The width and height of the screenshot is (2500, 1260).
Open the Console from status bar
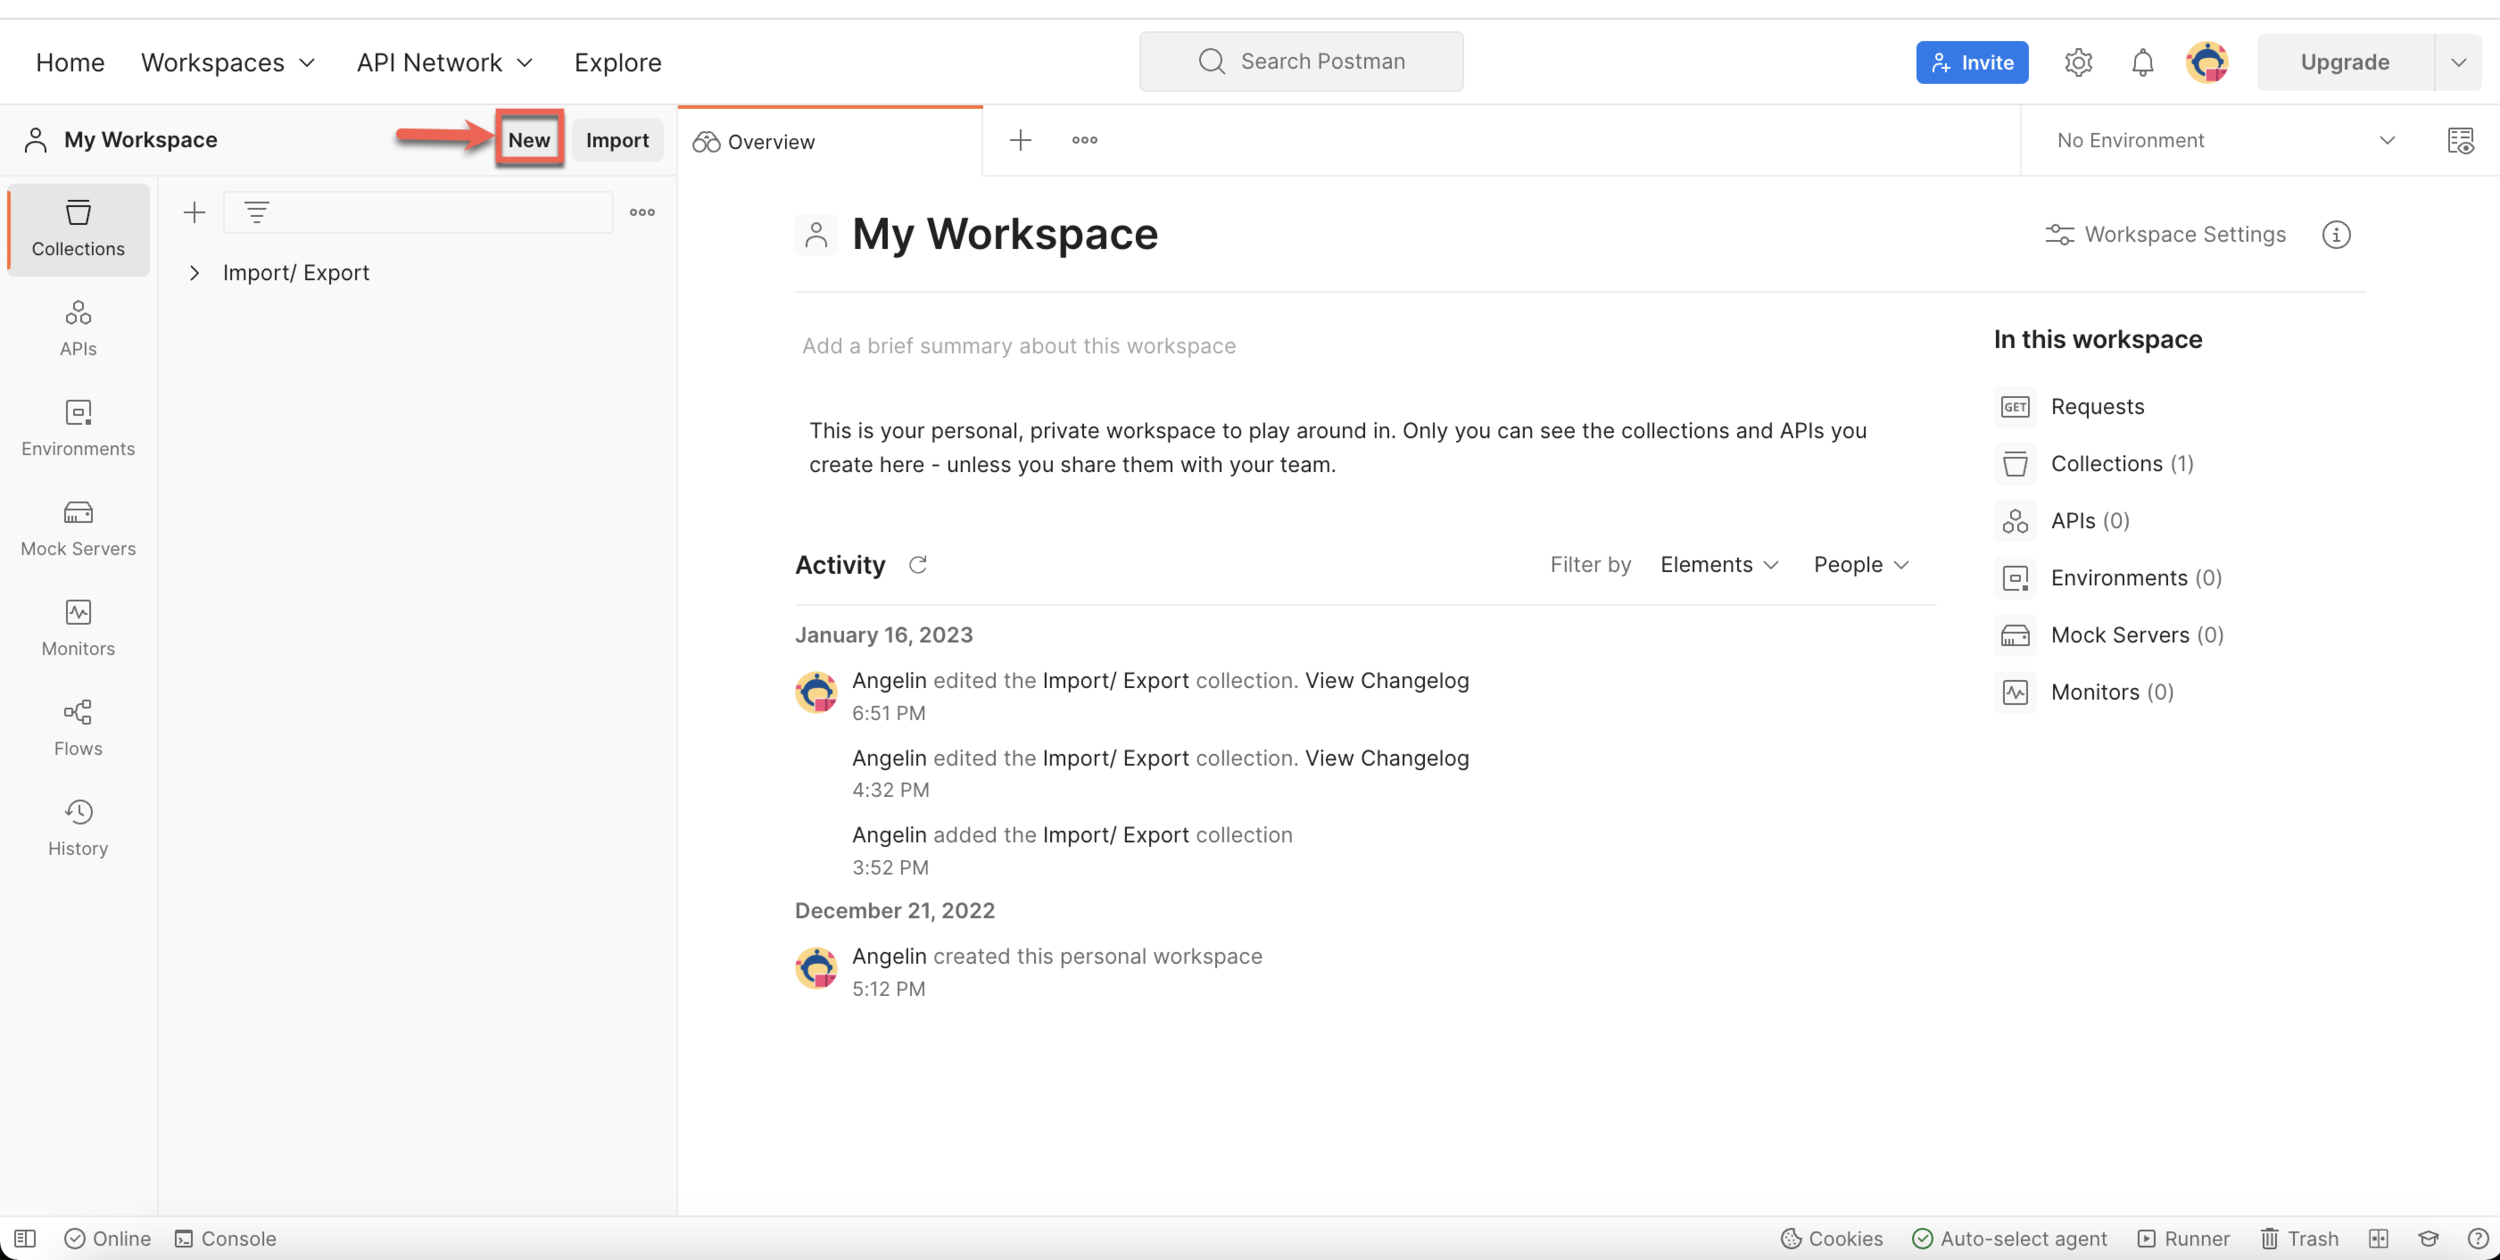tap(226, 1238)
